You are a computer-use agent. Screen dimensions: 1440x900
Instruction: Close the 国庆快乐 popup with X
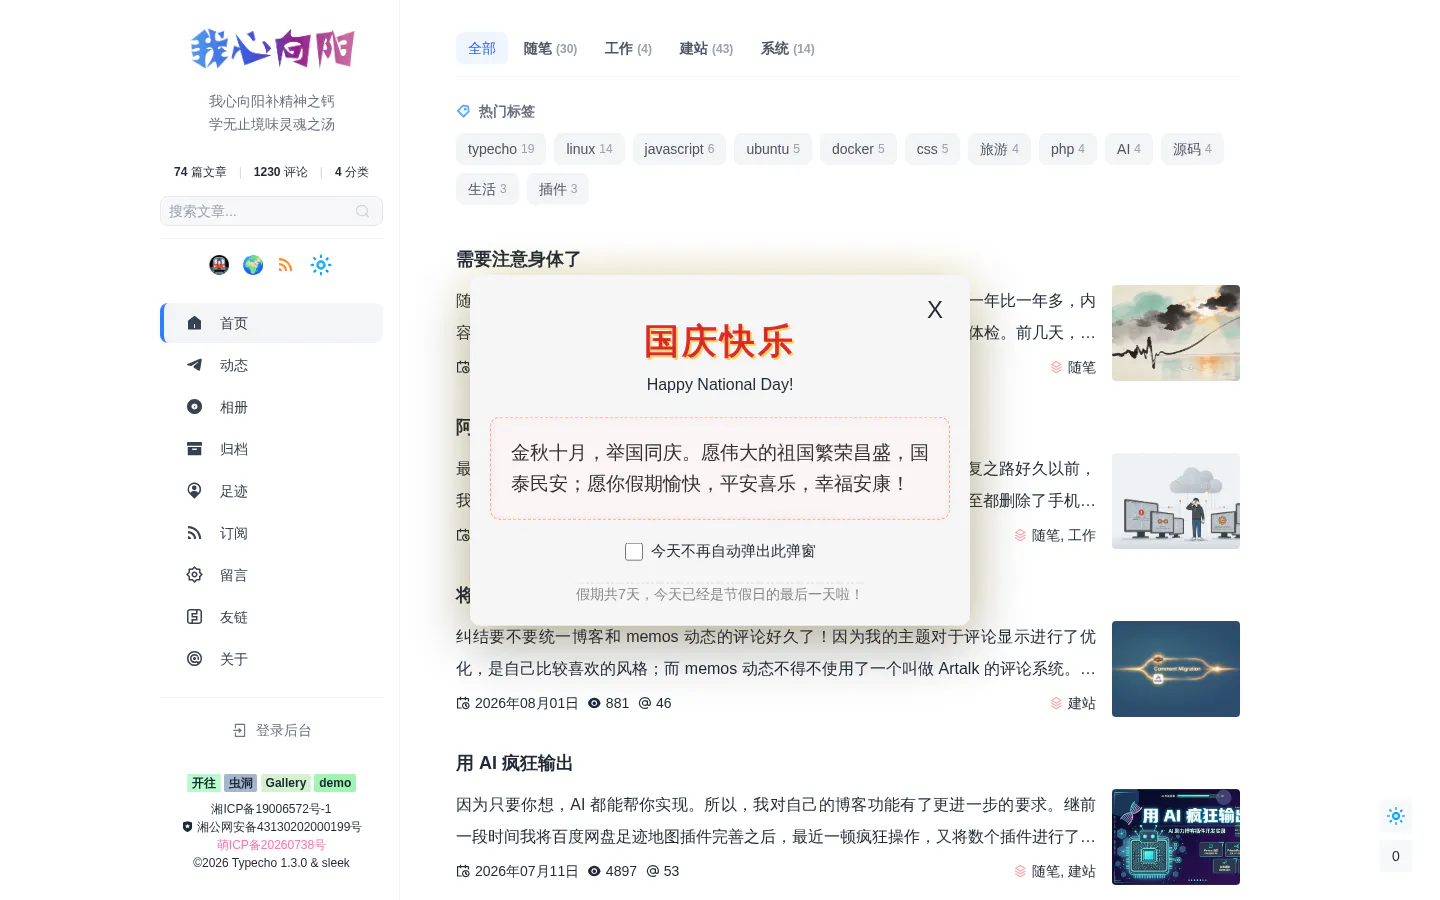[x=935, y=310]
